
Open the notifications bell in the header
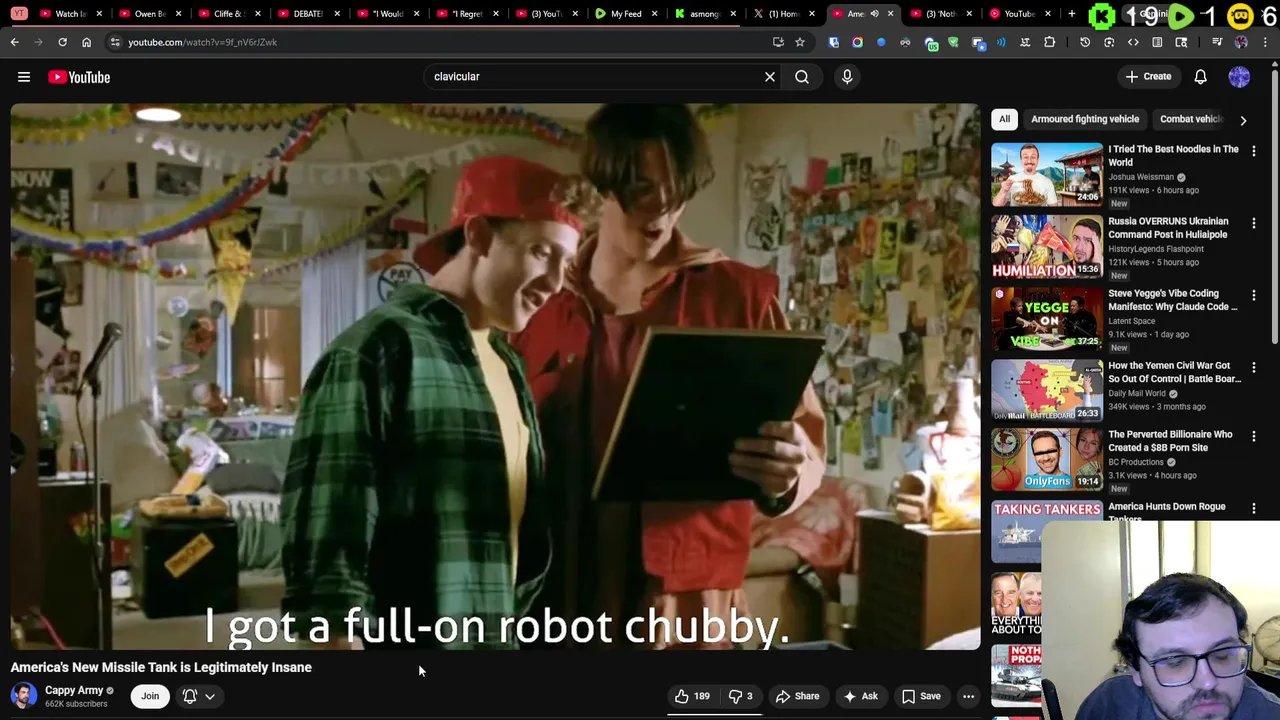[x=1201, y=77]
